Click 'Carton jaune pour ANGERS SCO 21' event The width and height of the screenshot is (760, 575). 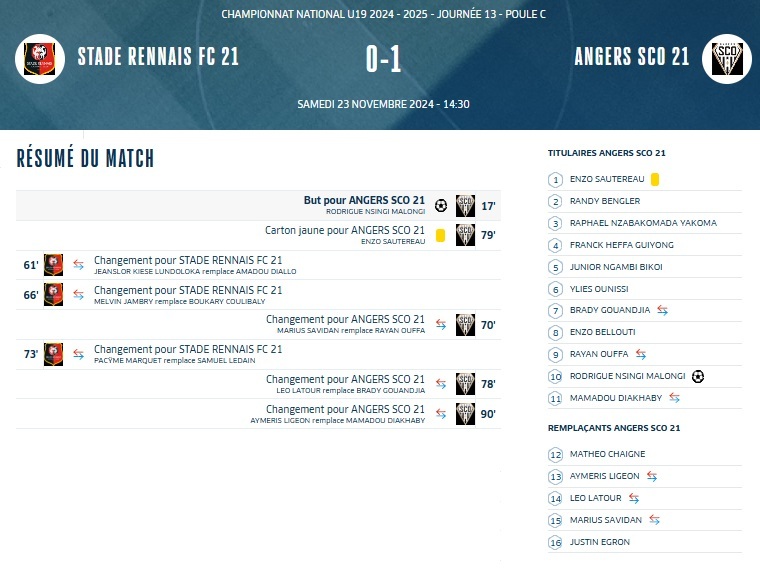345,230
